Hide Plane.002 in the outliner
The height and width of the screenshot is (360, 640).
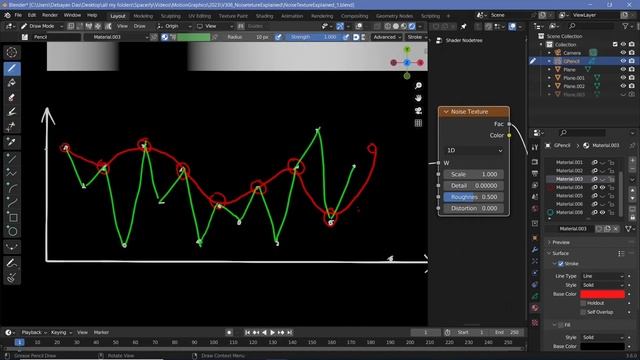coord(623,86)
